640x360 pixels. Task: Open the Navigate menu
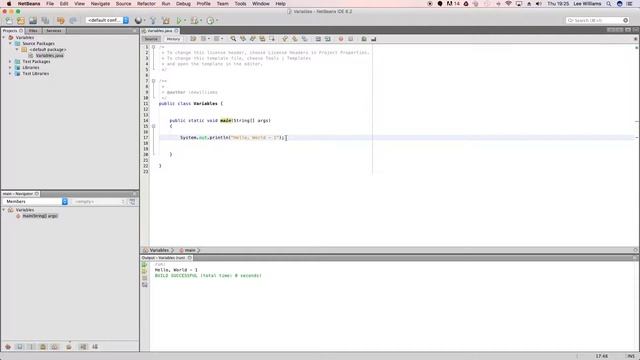100,4
